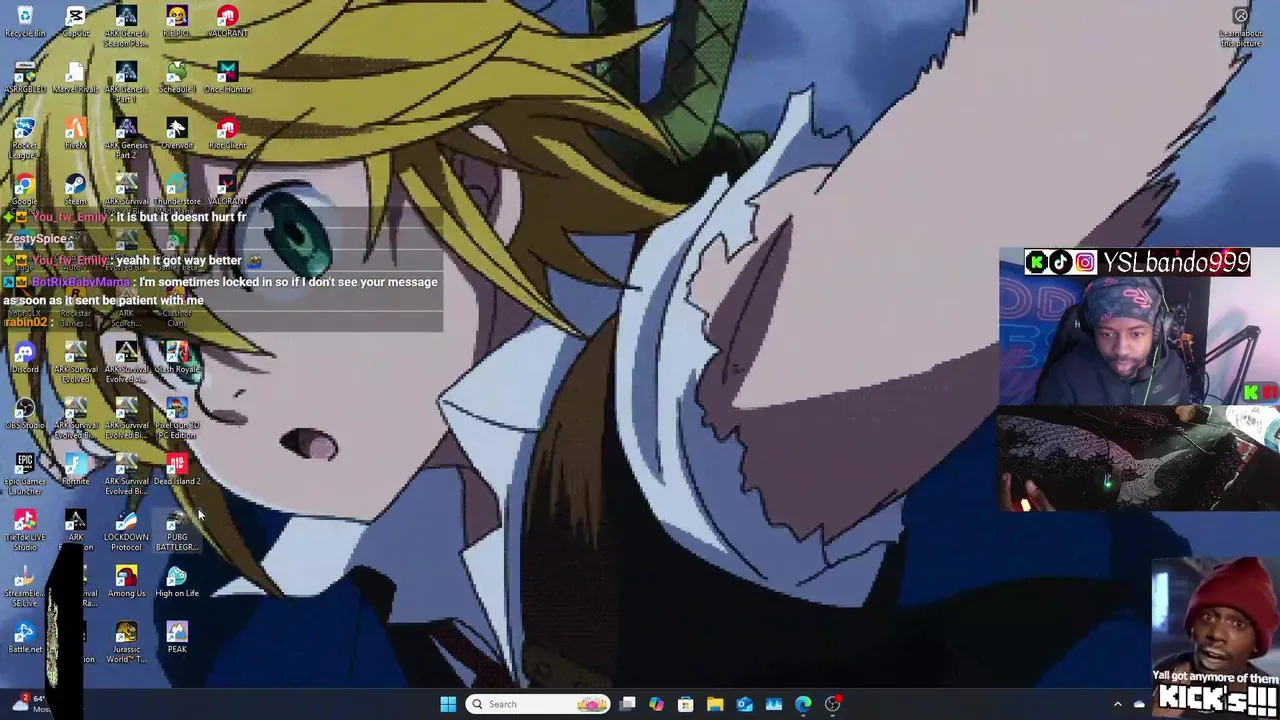
Task: Open the Epic Games Launcher shortcut
Action: [x=25, y=474]
